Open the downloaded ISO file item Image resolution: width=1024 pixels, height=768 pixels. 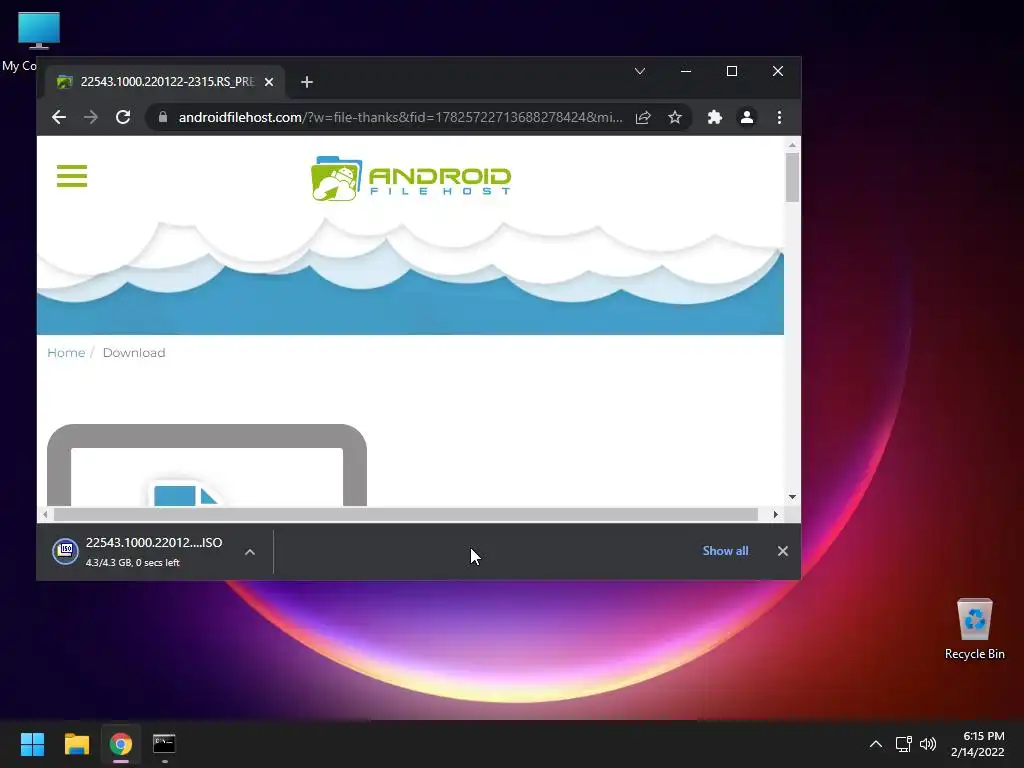point(144,552)
